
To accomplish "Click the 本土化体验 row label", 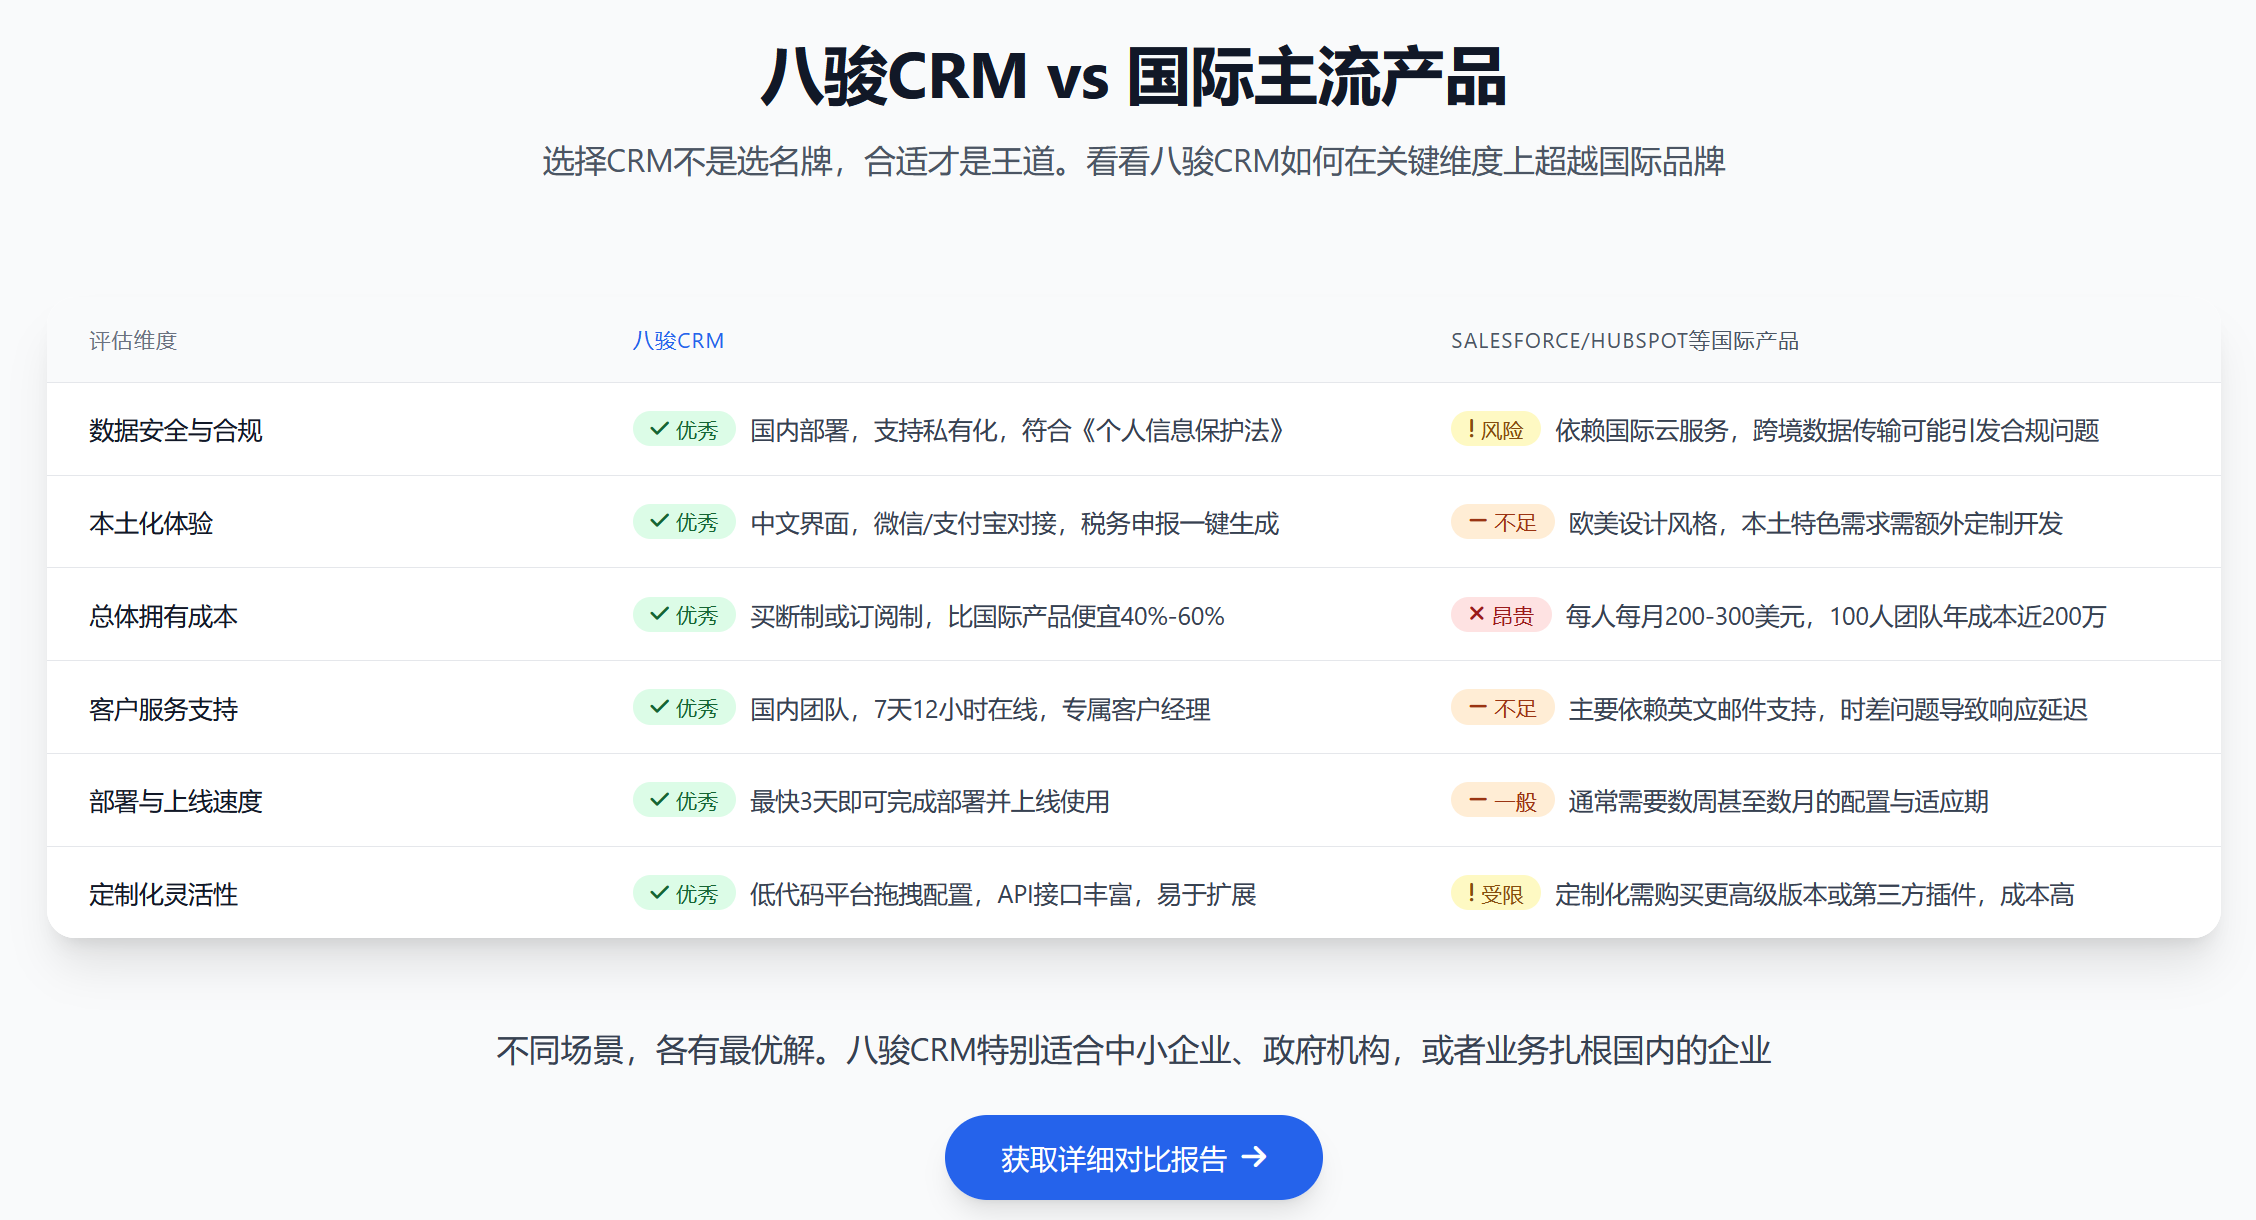I will (150, 522).
